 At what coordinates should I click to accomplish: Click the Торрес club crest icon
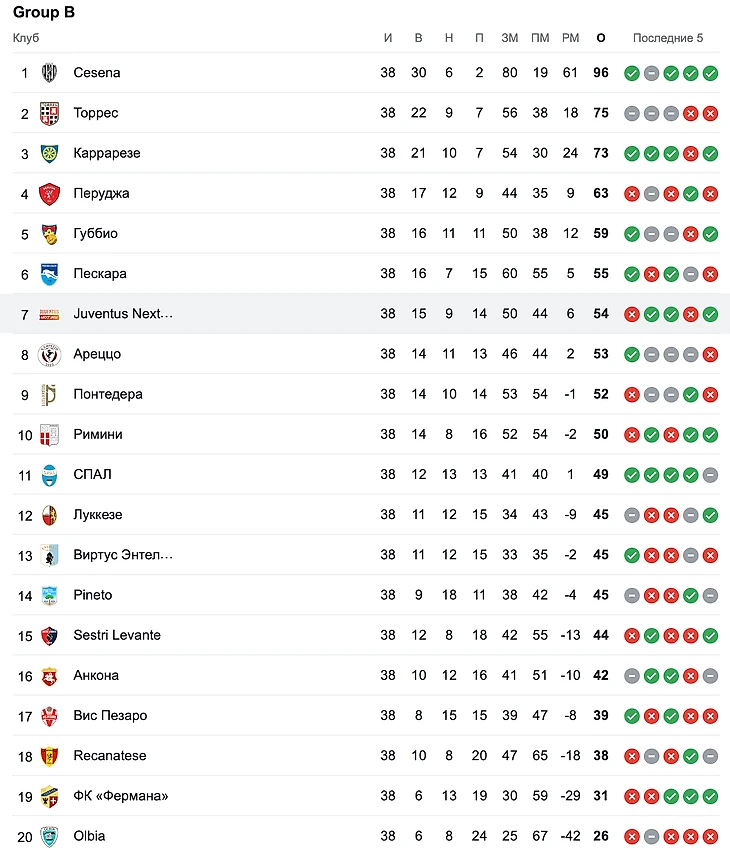pyautogui.click(x=49, y=113)
